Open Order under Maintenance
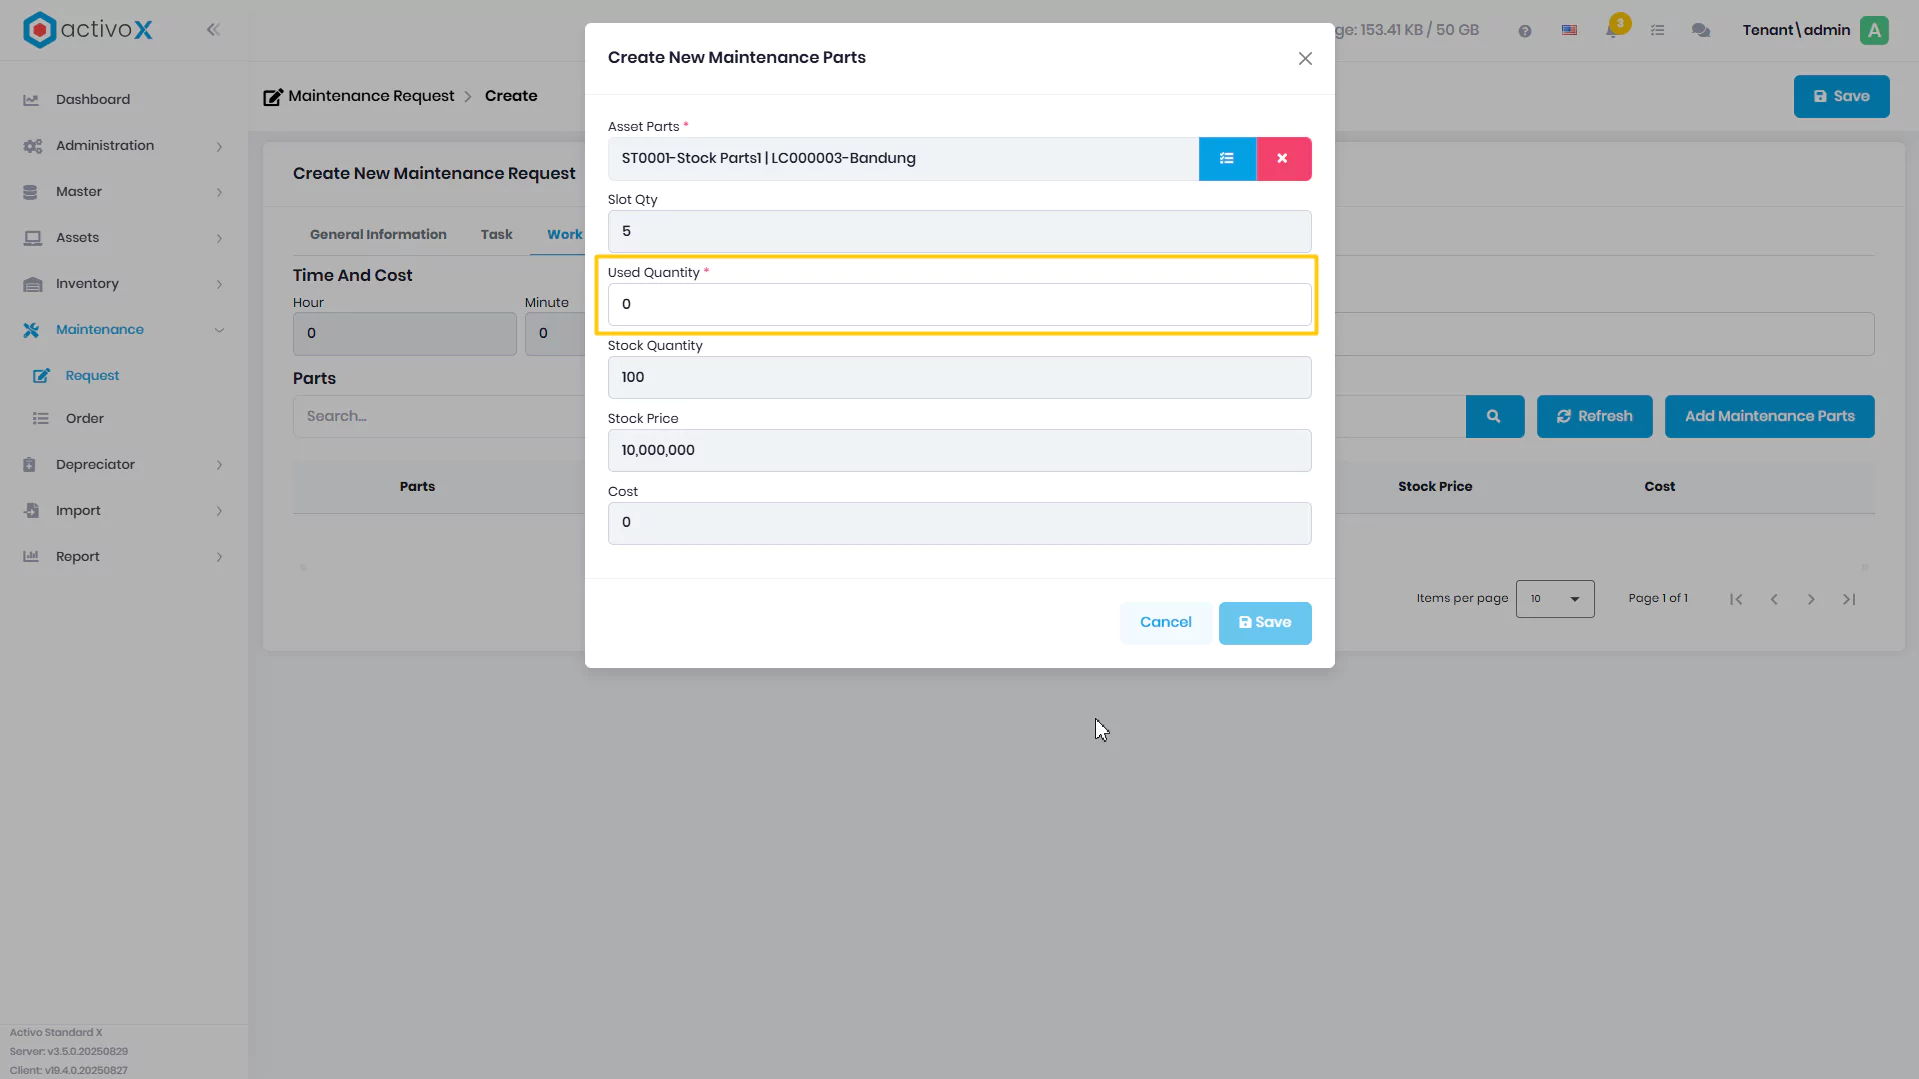The width and height of the screenshot is (1919, 1079). (x=85, y=419)
